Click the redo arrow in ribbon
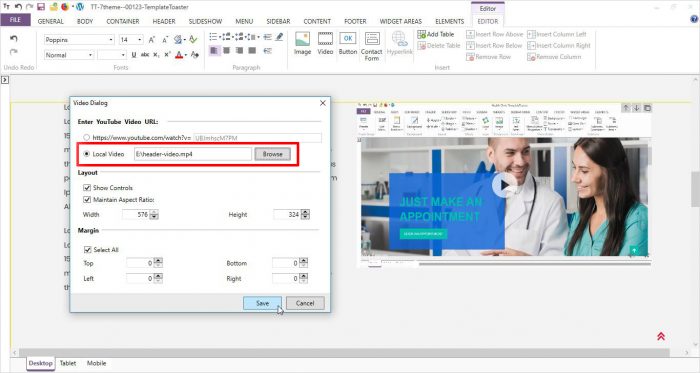The height and width of the screenshot is (373, 700). pyautogui.click(x=13, y=52)
